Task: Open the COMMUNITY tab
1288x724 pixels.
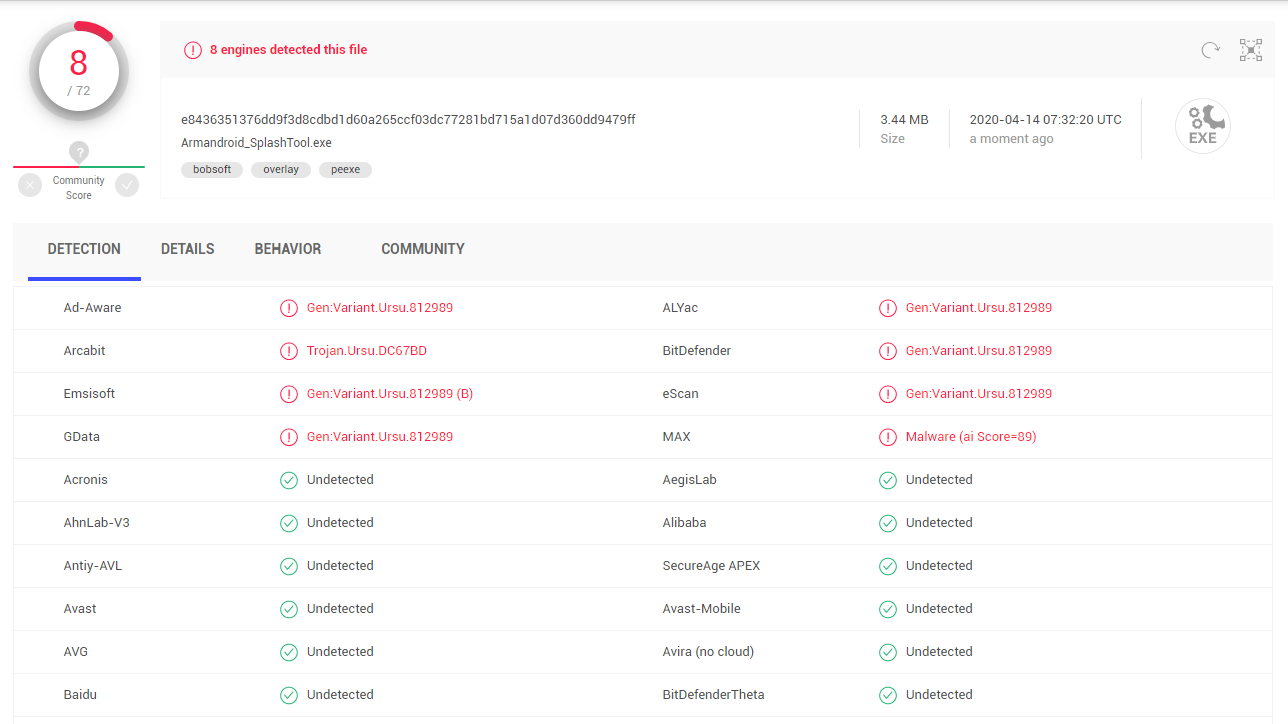Action: coord(423,249)
